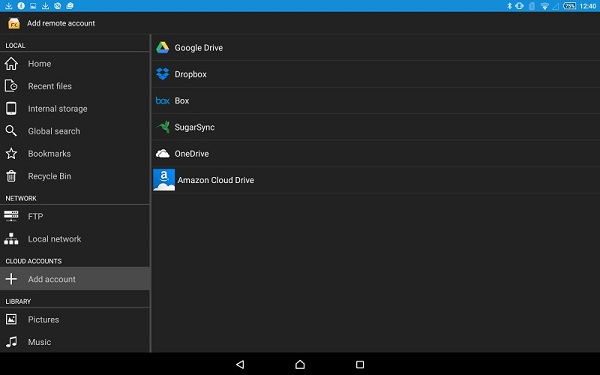The image size is (600, 375).
Task: Tap the plus icon for Add account
Action: coord(11,279)
